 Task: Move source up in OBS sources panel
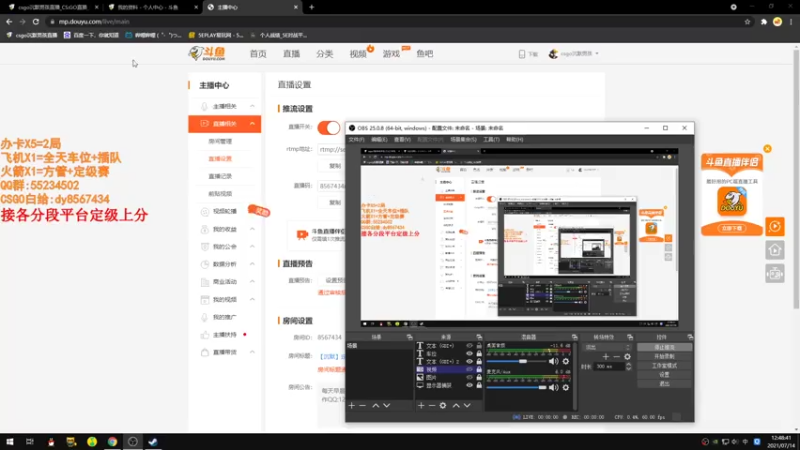click(x=456, y=406)
